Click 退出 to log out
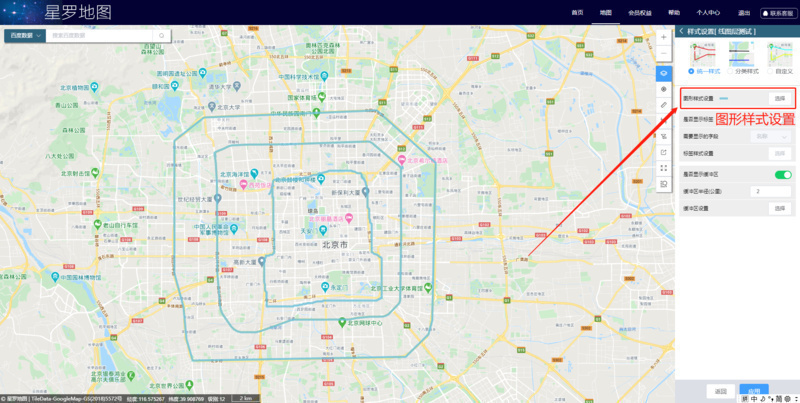800x403 pixels. pos(744,13)
